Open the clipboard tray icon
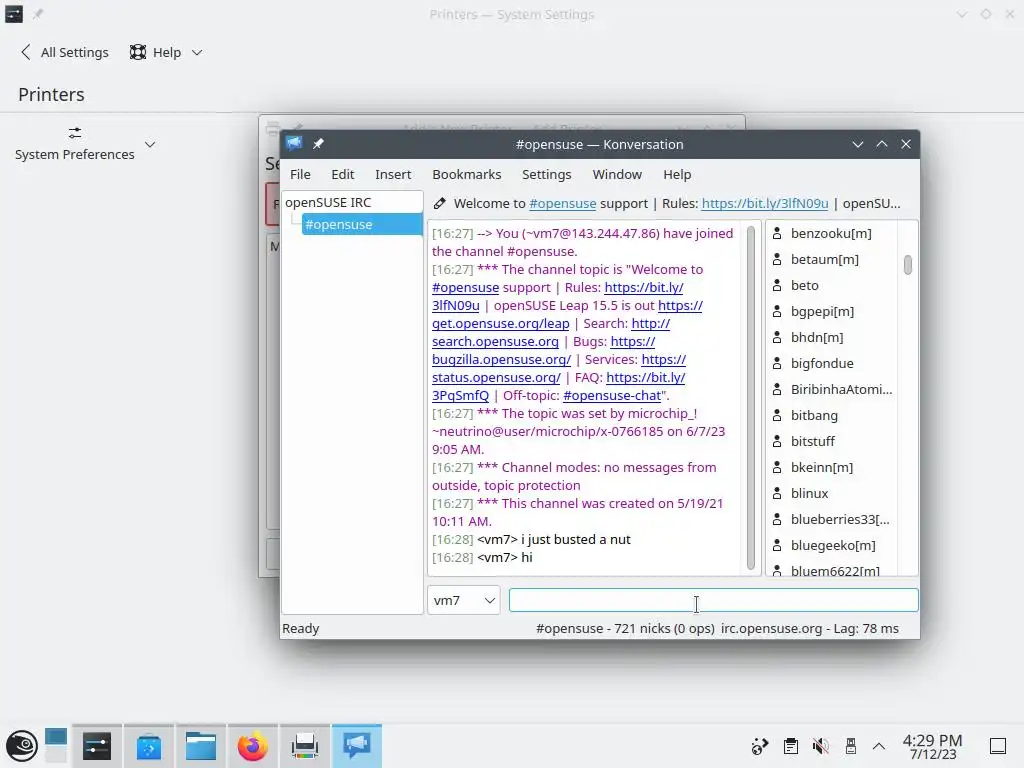Image resolution: width=1024 pixels, height=768 pixels. (790, 746)
